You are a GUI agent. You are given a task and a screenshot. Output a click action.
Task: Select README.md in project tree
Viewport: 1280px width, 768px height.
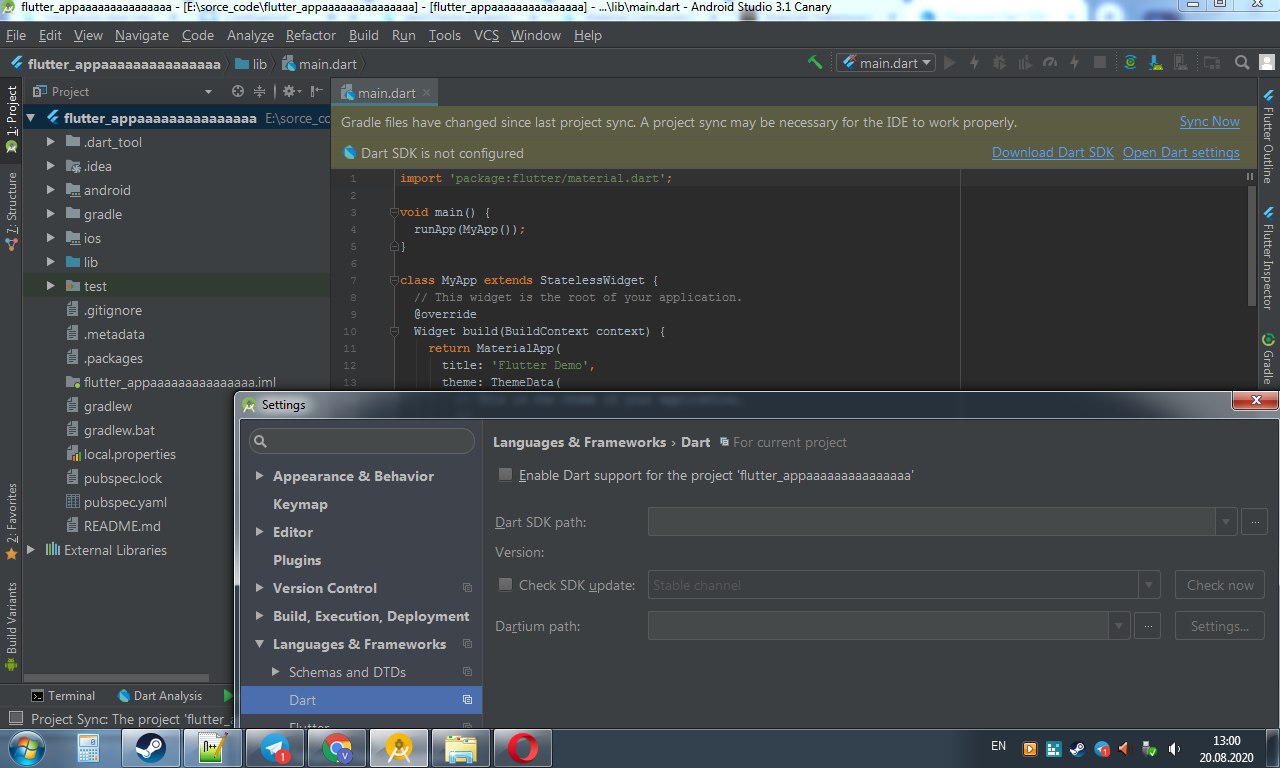122,526
